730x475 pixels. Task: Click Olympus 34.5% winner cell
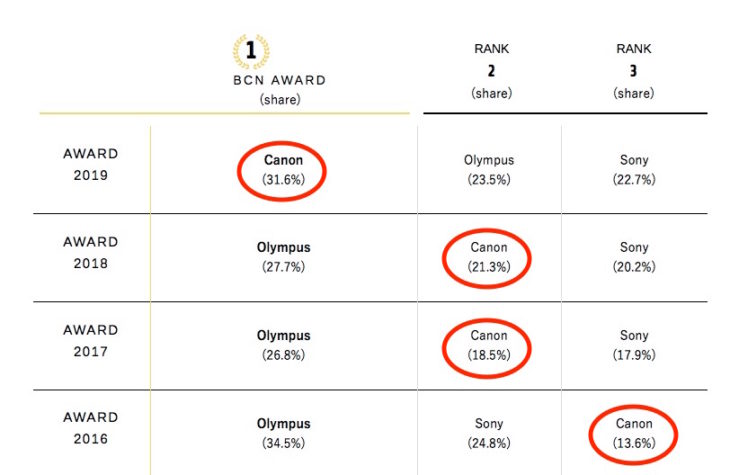pyautogui.click(x=284, y=433)
